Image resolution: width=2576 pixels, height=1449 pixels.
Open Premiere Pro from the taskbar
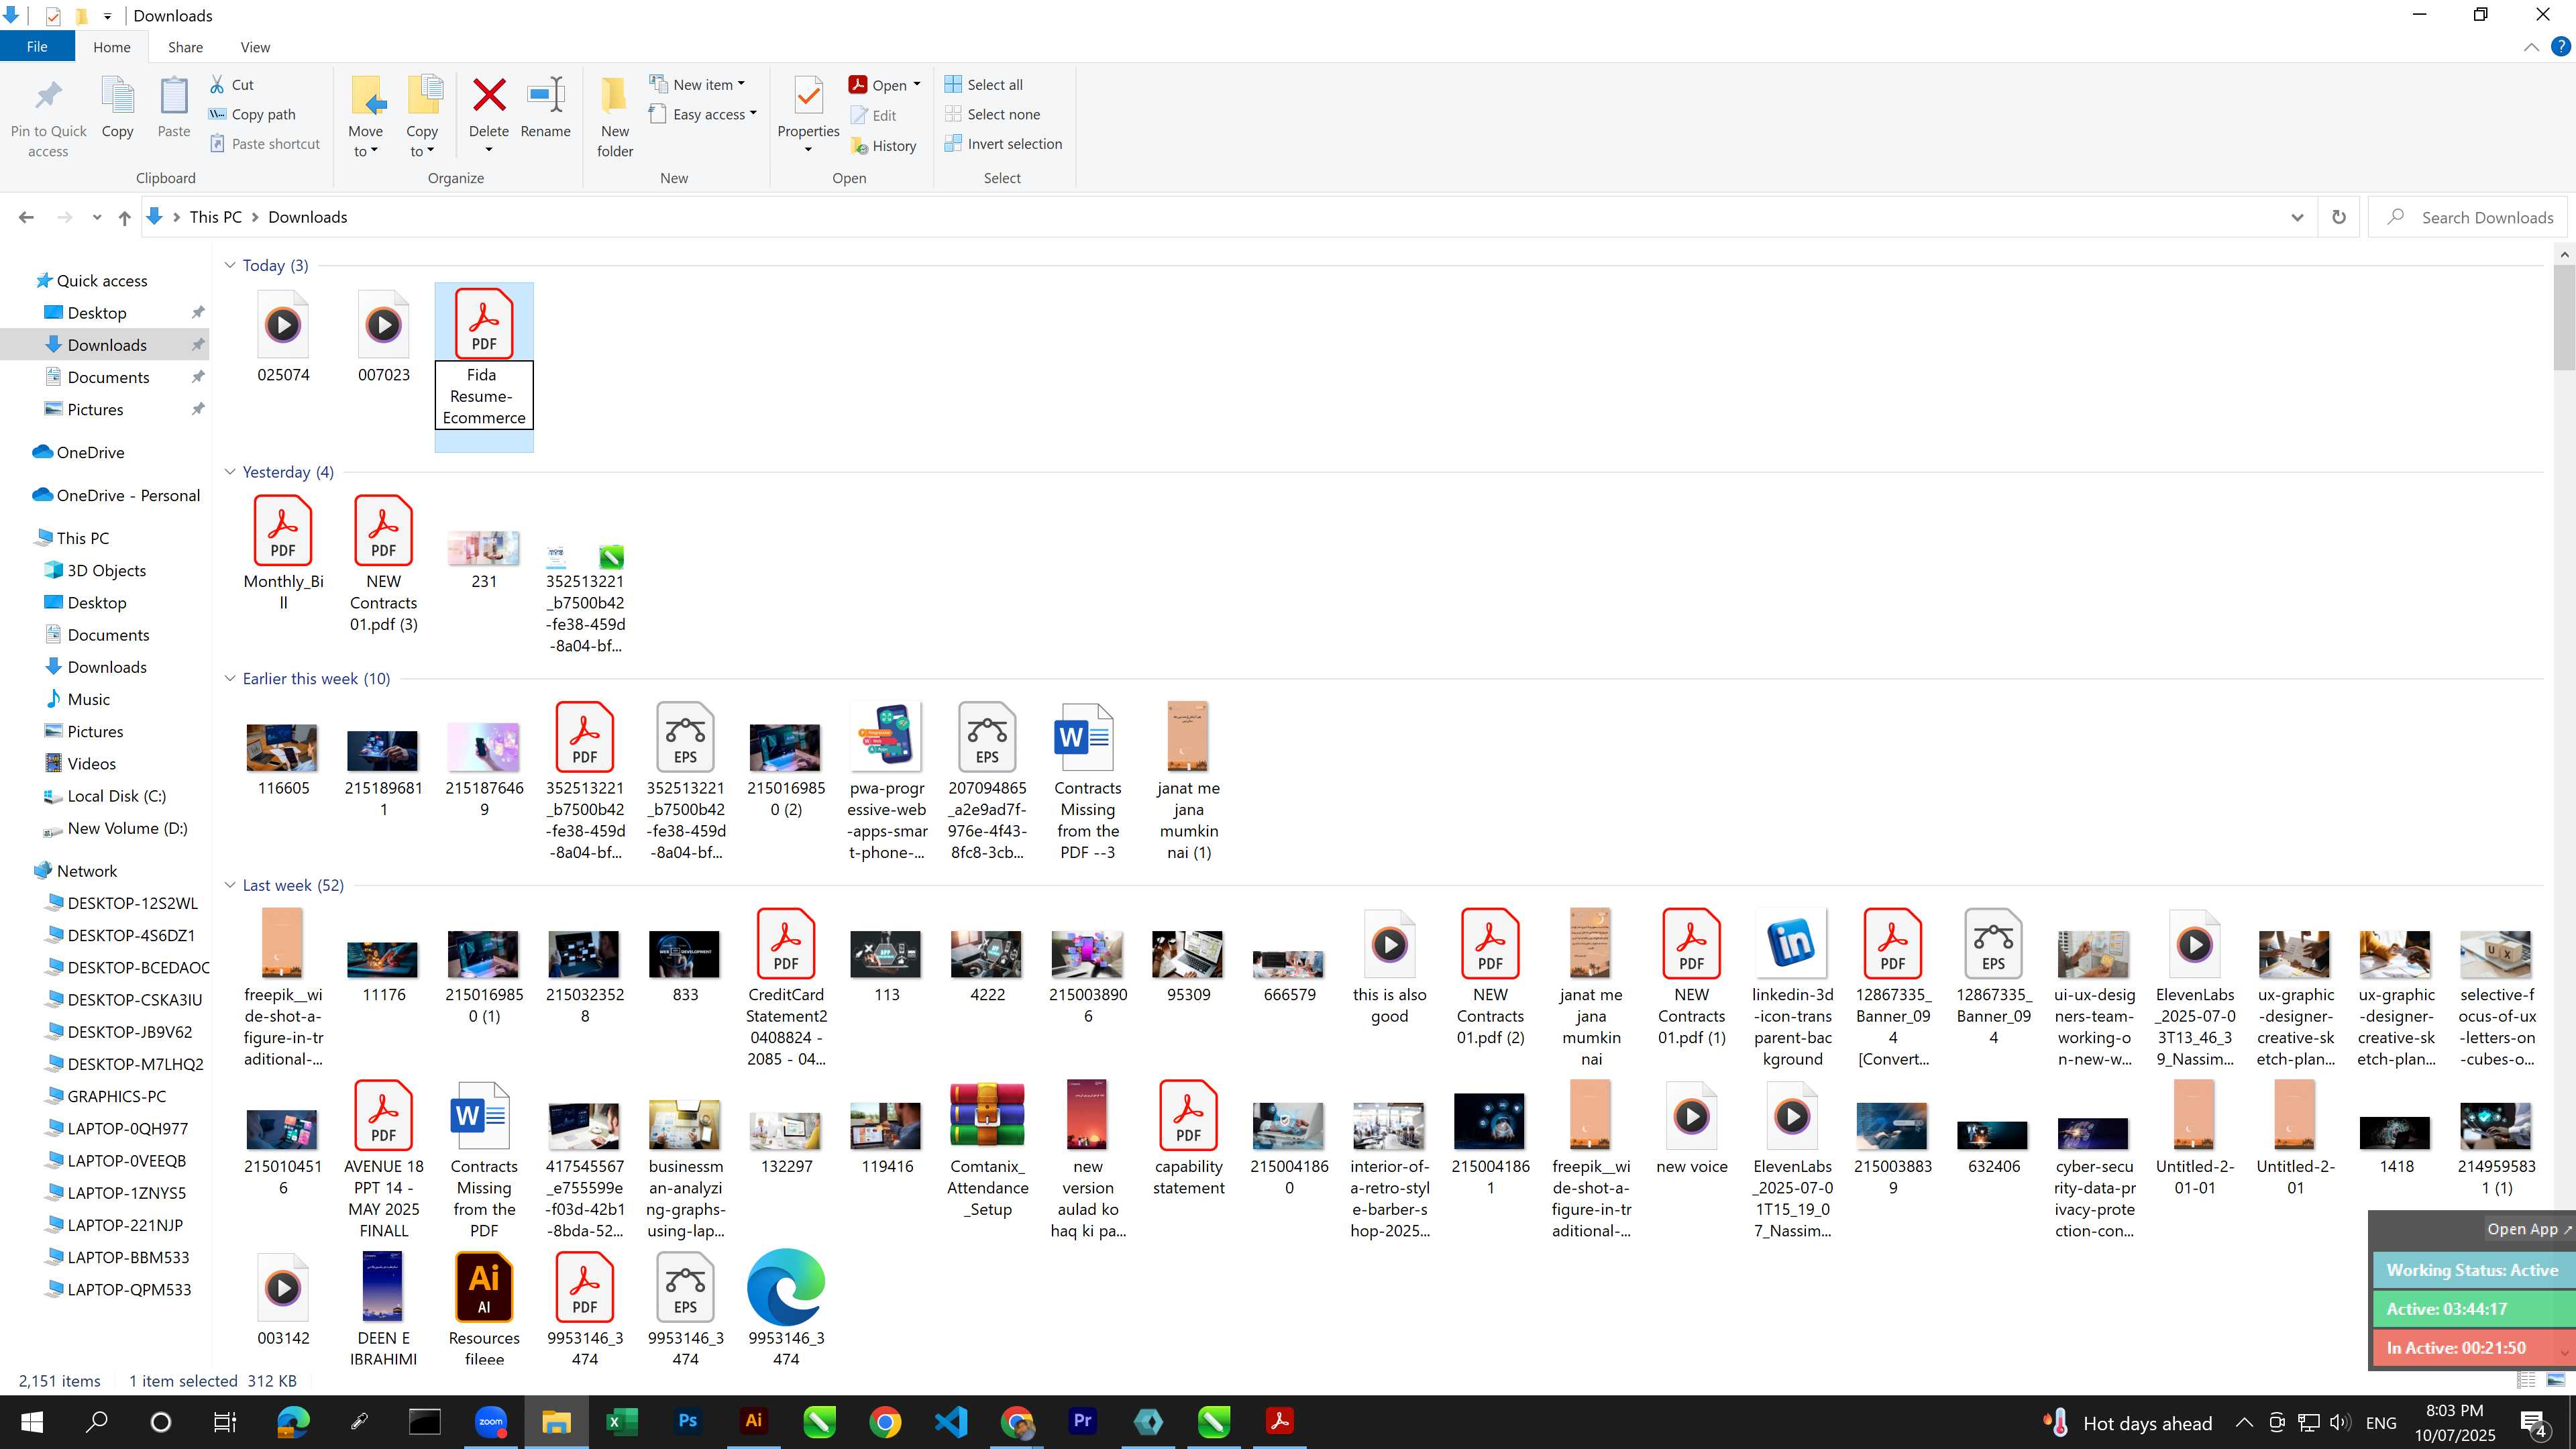(1082, 1421)
